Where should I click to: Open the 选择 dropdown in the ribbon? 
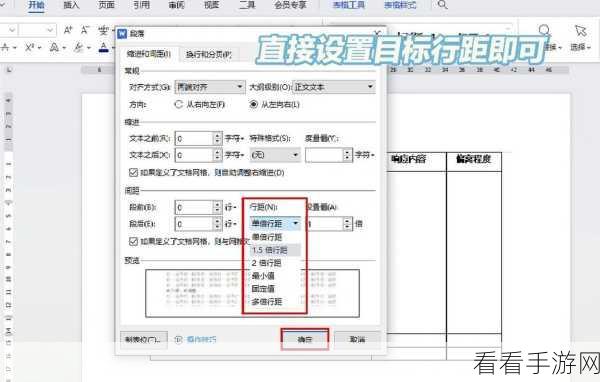coord(580,47)
